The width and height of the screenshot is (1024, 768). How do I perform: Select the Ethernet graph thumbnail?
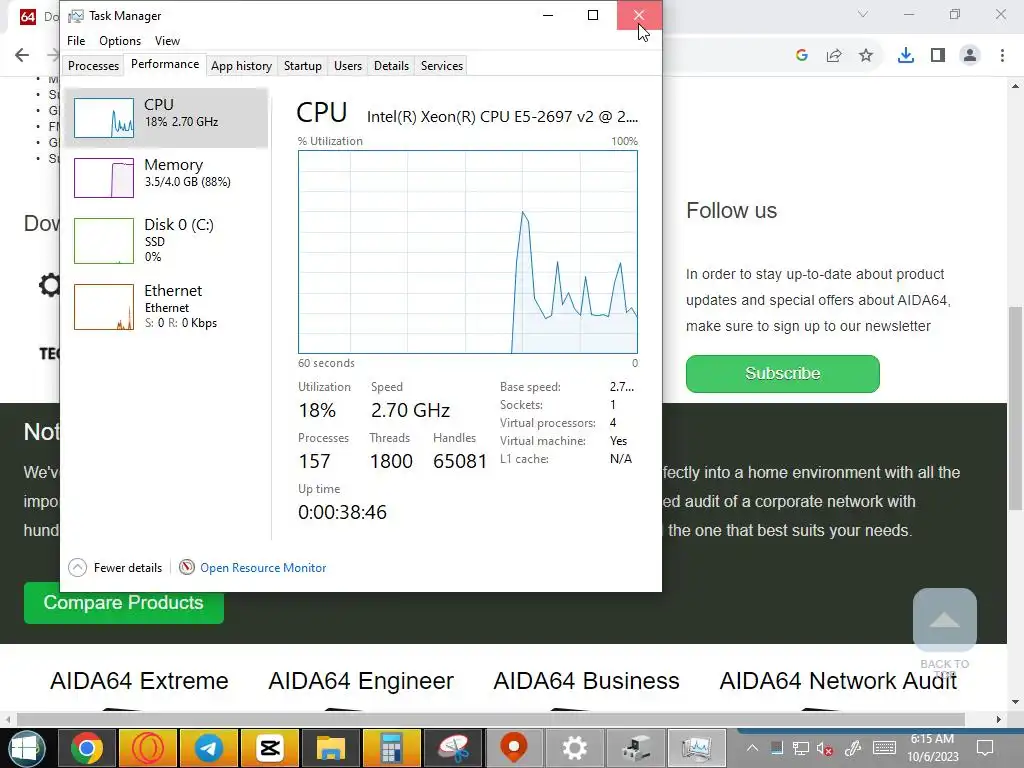(x=104, y=307)
